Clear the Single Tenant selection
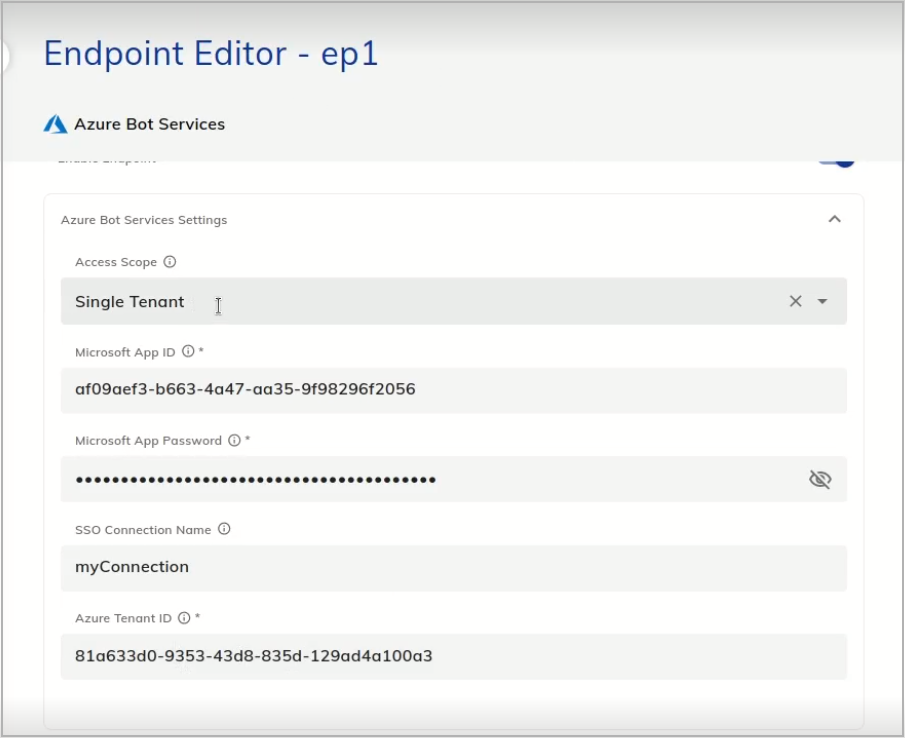The width and height of the screenshot is (905, 738). (795, 301)
